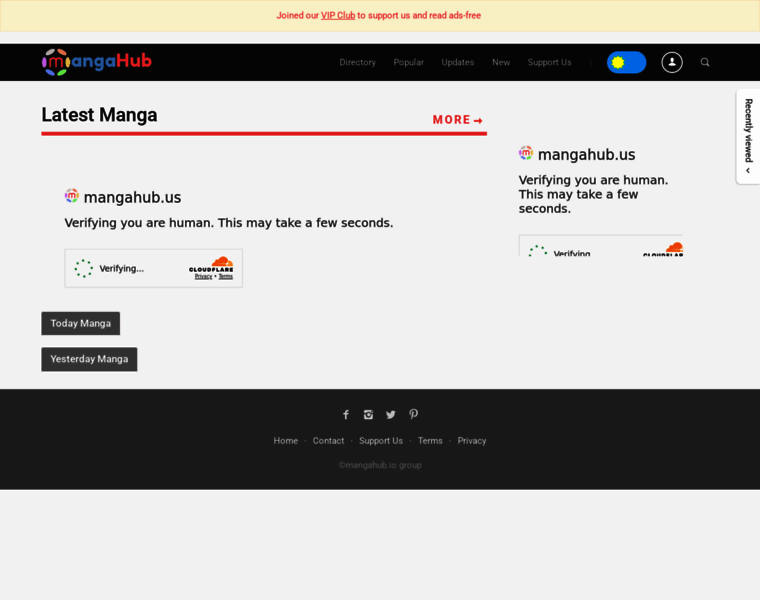Open the Terms footer link

click(430, 441)
